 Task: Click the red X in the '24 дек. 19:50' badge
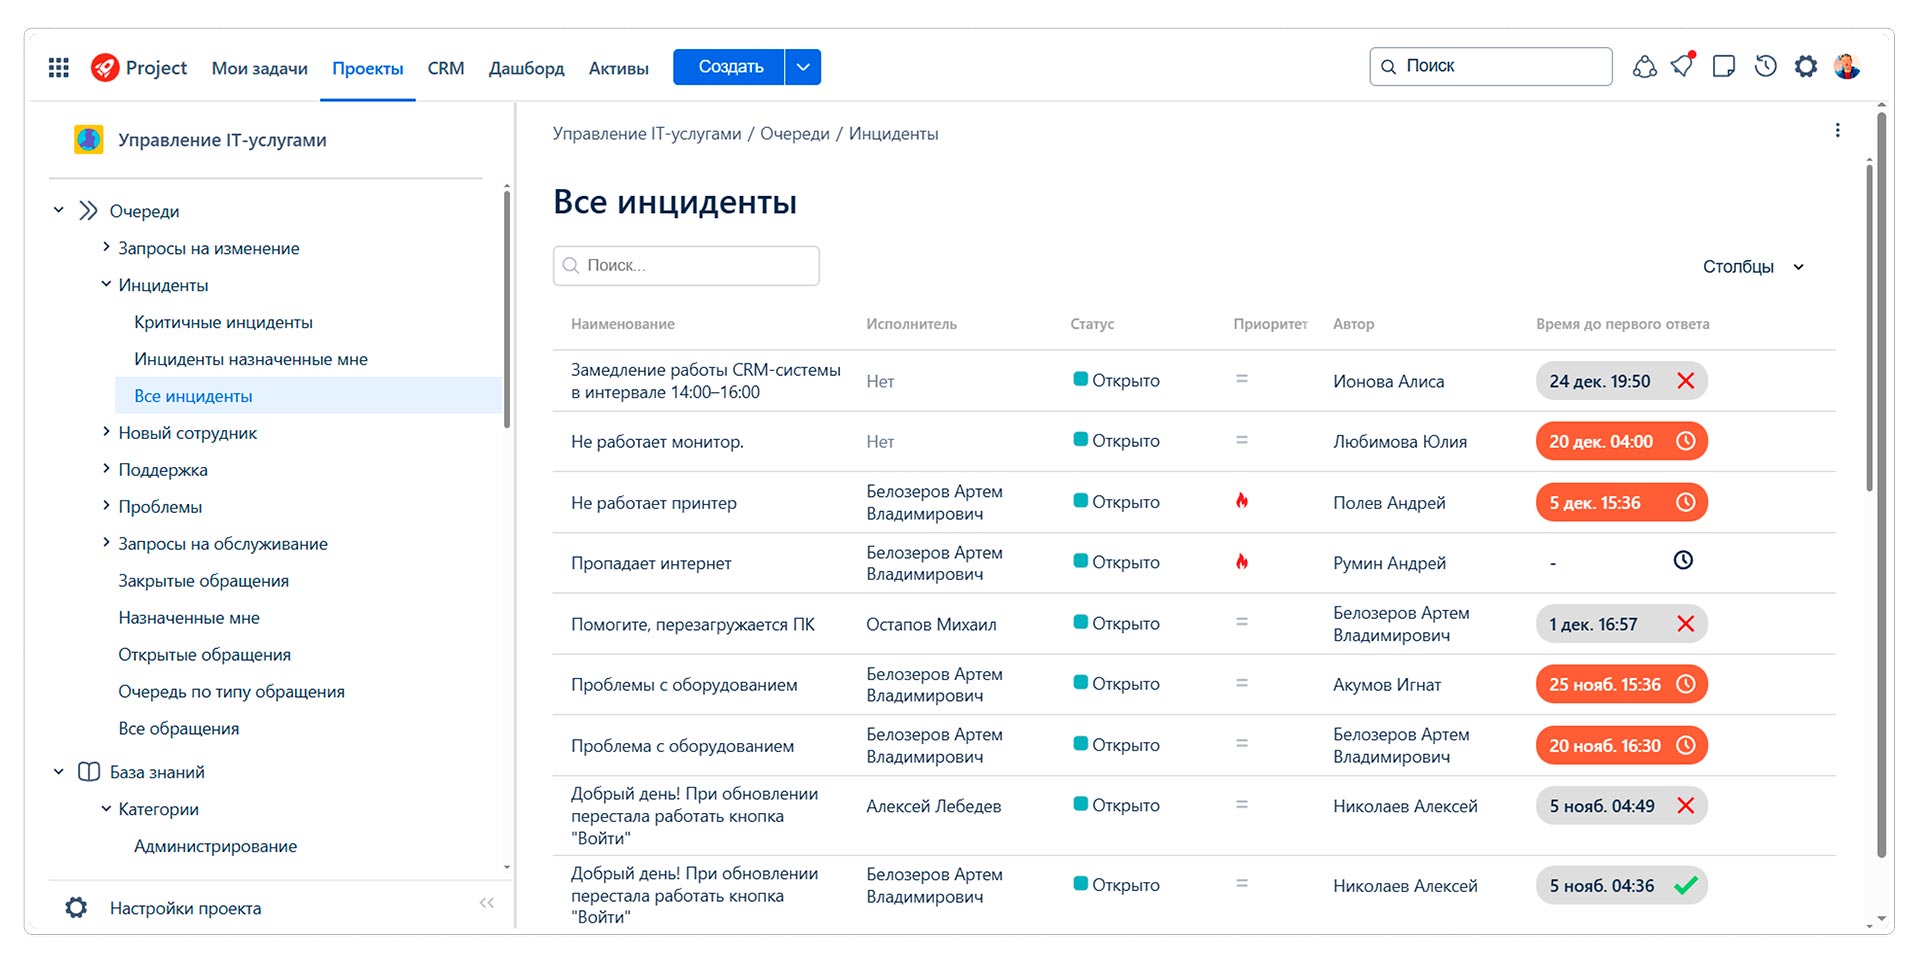pyautogui.click(x=1687, y=380)
